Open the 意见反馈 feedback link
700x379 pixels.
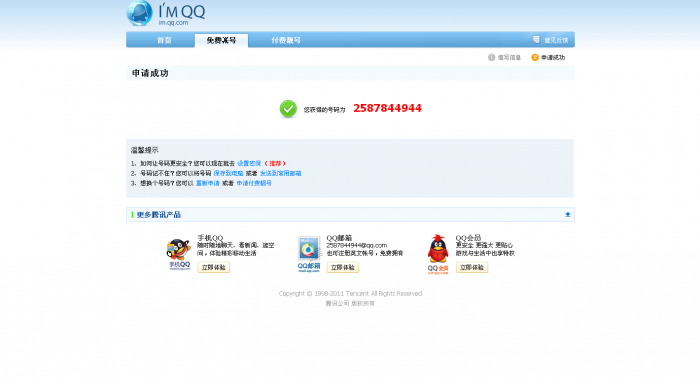tap(556, 40)
